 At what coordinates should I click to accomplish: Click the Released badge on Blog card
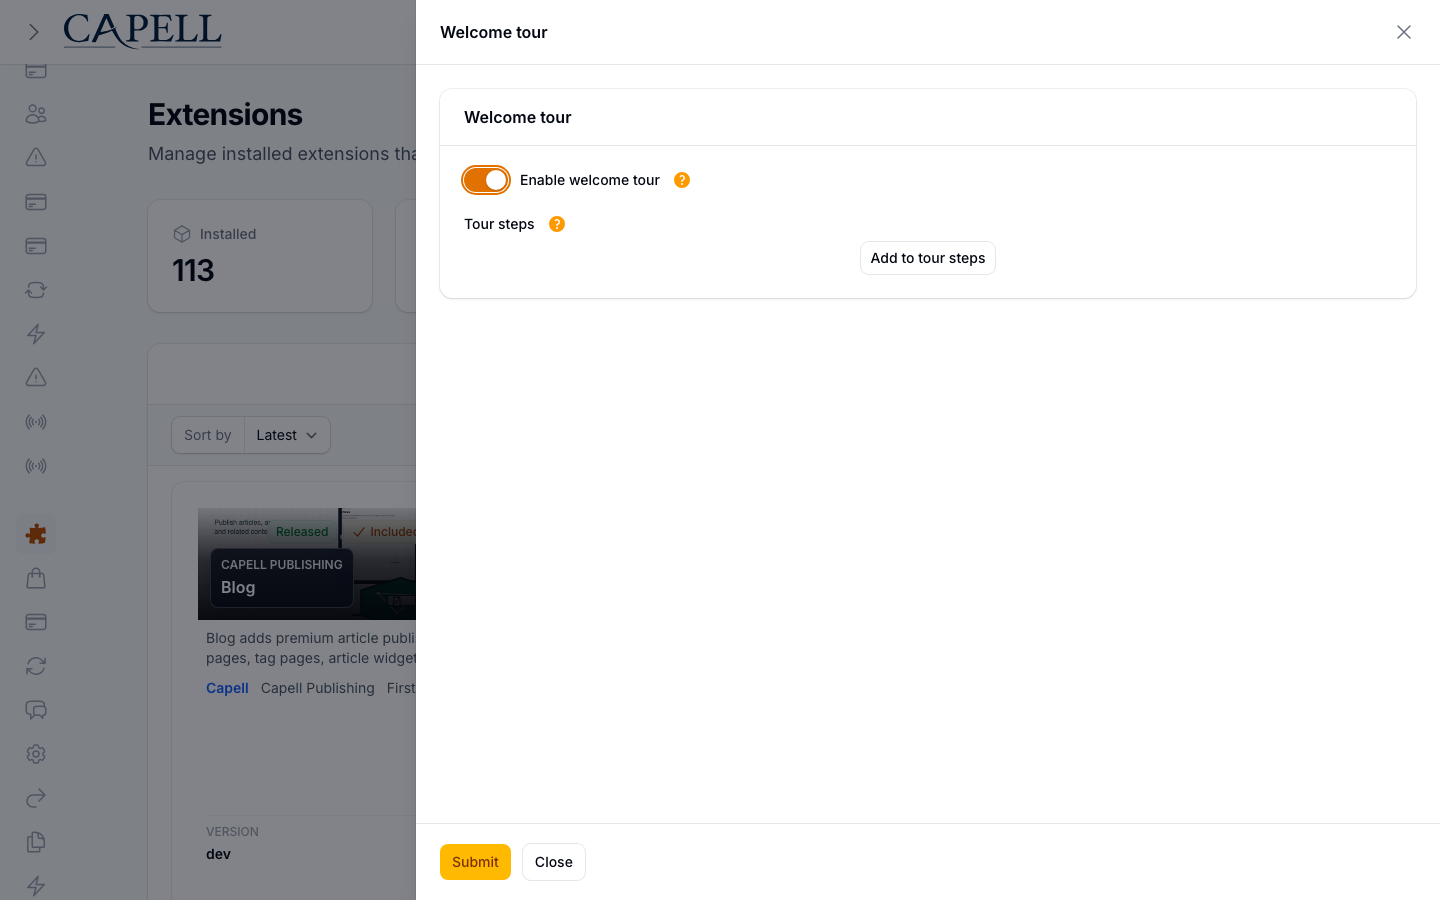click(302, 532)
